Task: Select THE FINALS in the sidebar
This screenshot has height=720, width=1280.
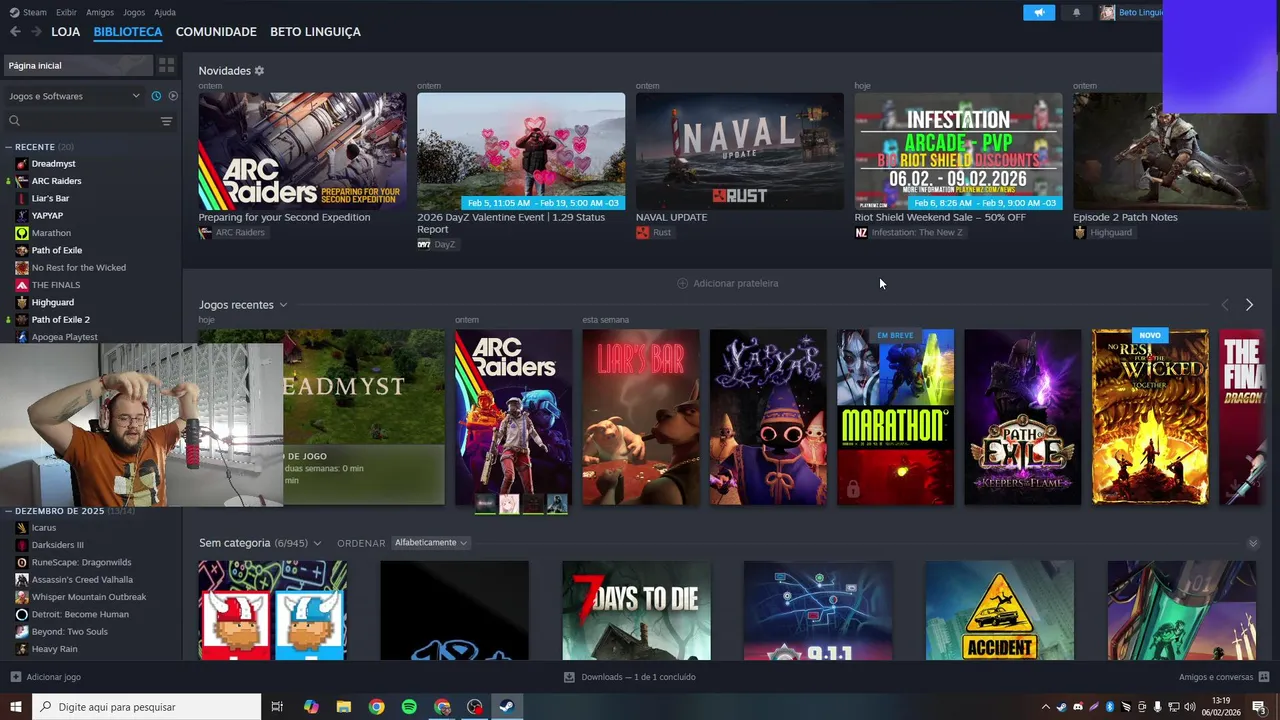Action: (x=55, y=285)
